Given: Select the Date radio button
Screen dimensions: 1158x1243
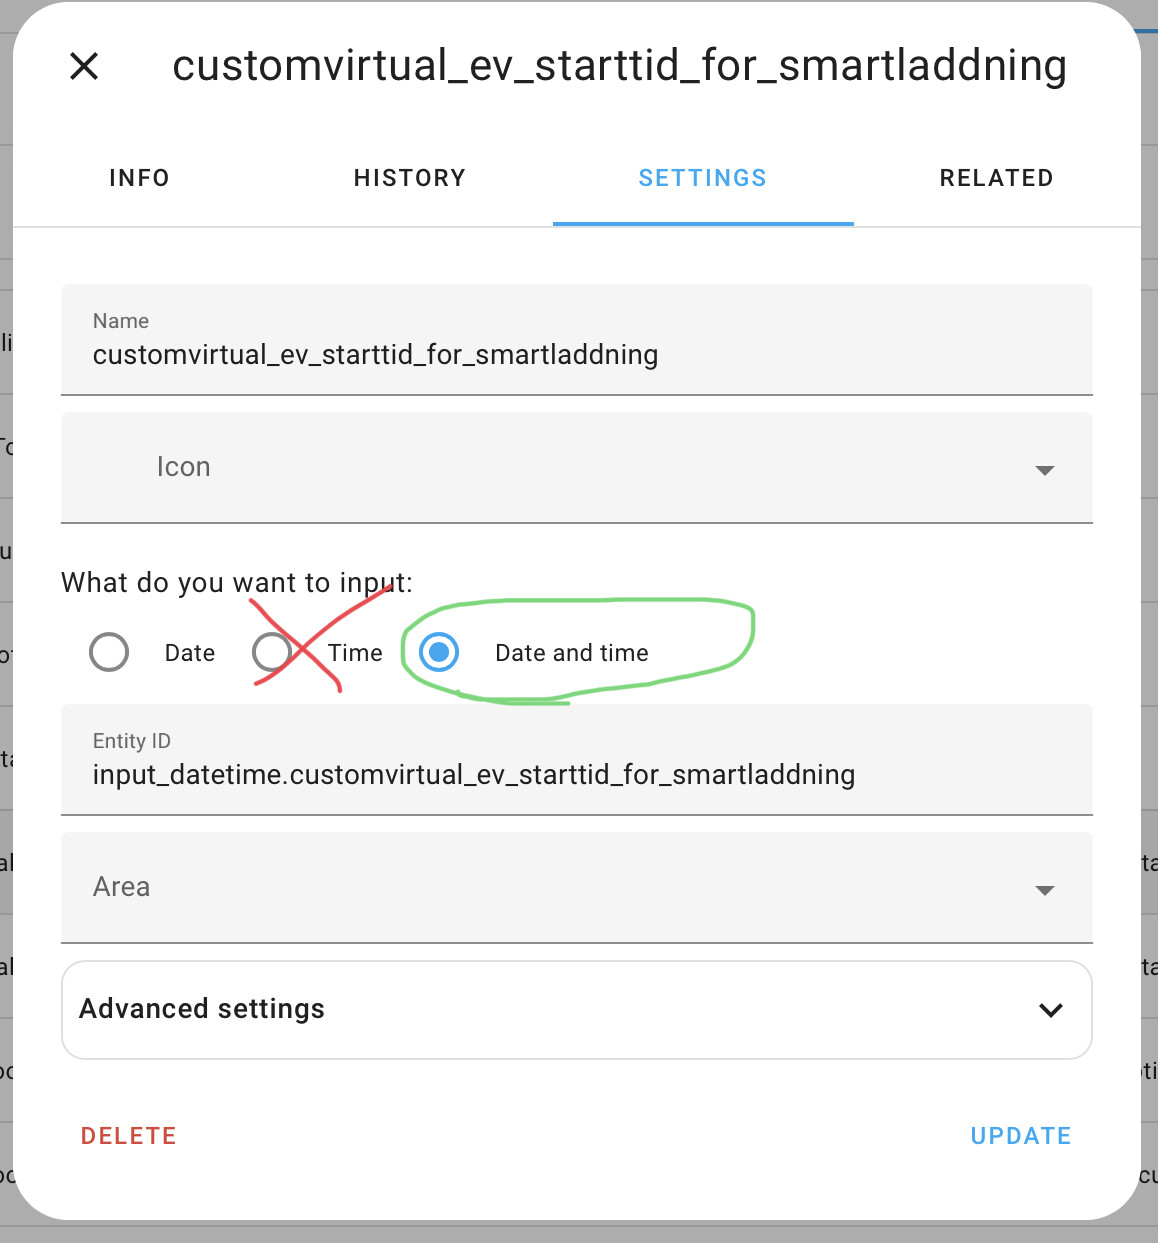Looking at the screenshot, I should 109,652.
